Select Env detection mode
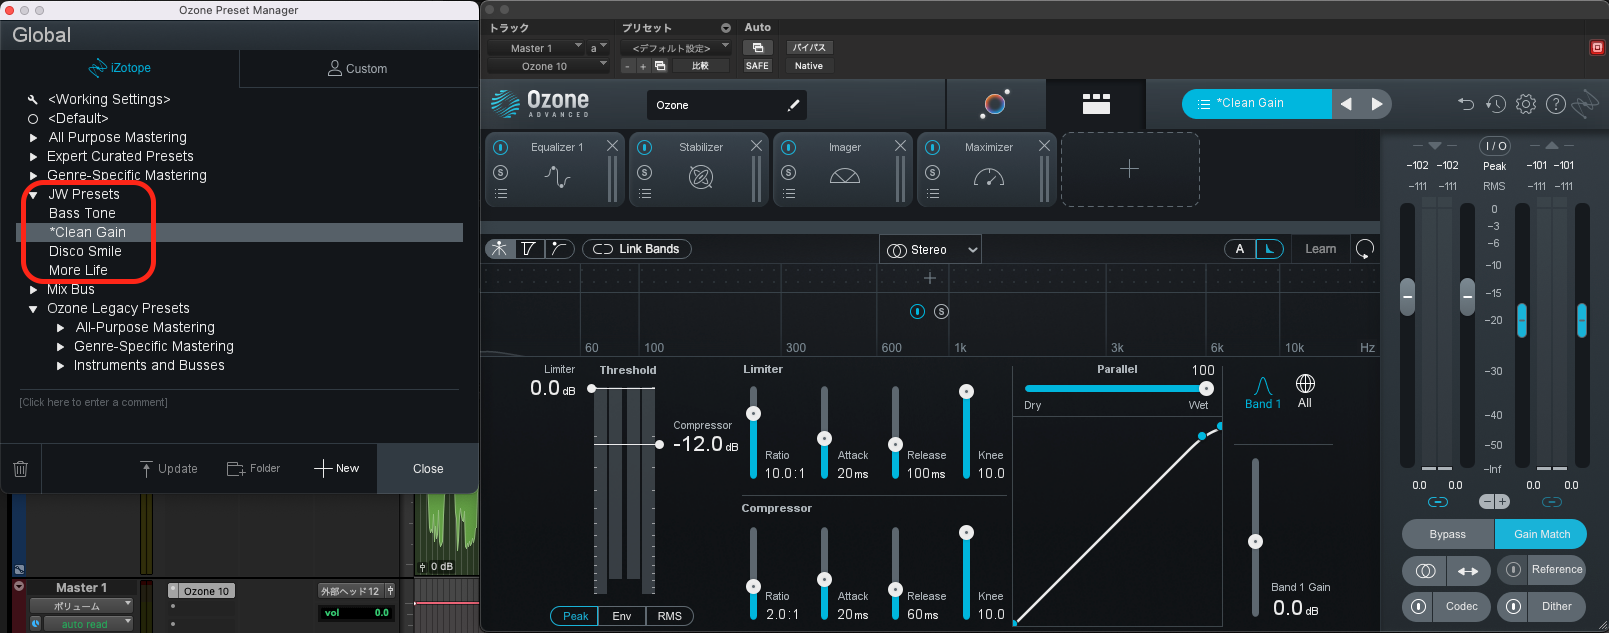This screenshot has width=1609, height=633. coord(622,616)
